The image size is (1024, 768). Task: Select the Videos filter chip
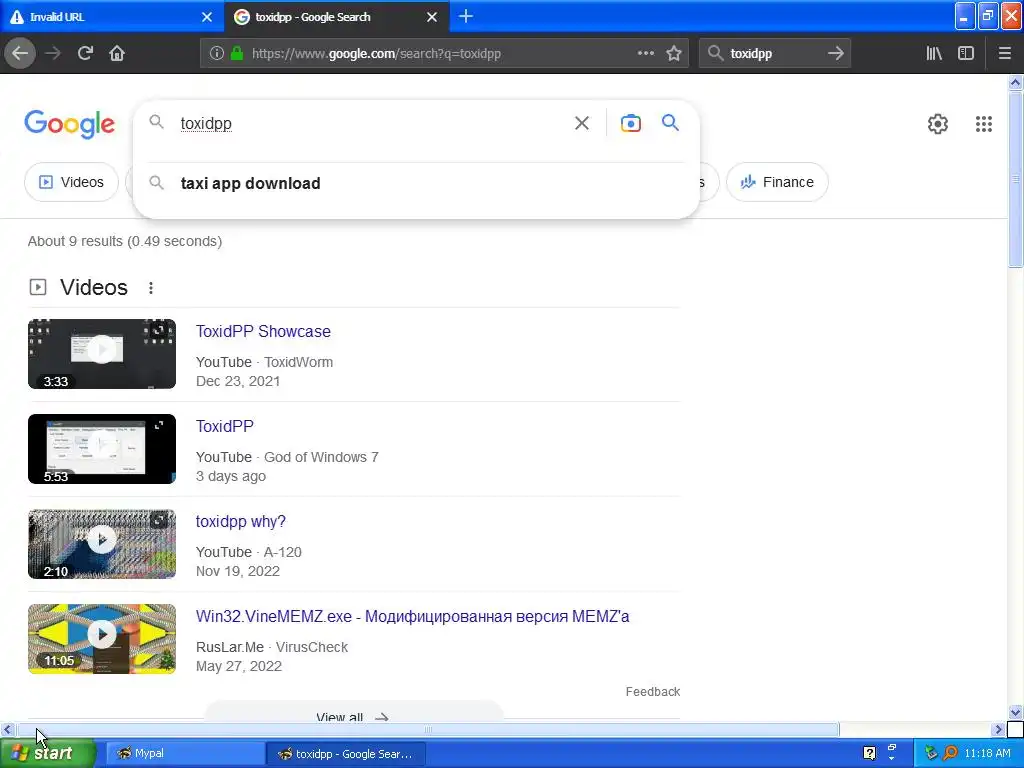[71, 182]
